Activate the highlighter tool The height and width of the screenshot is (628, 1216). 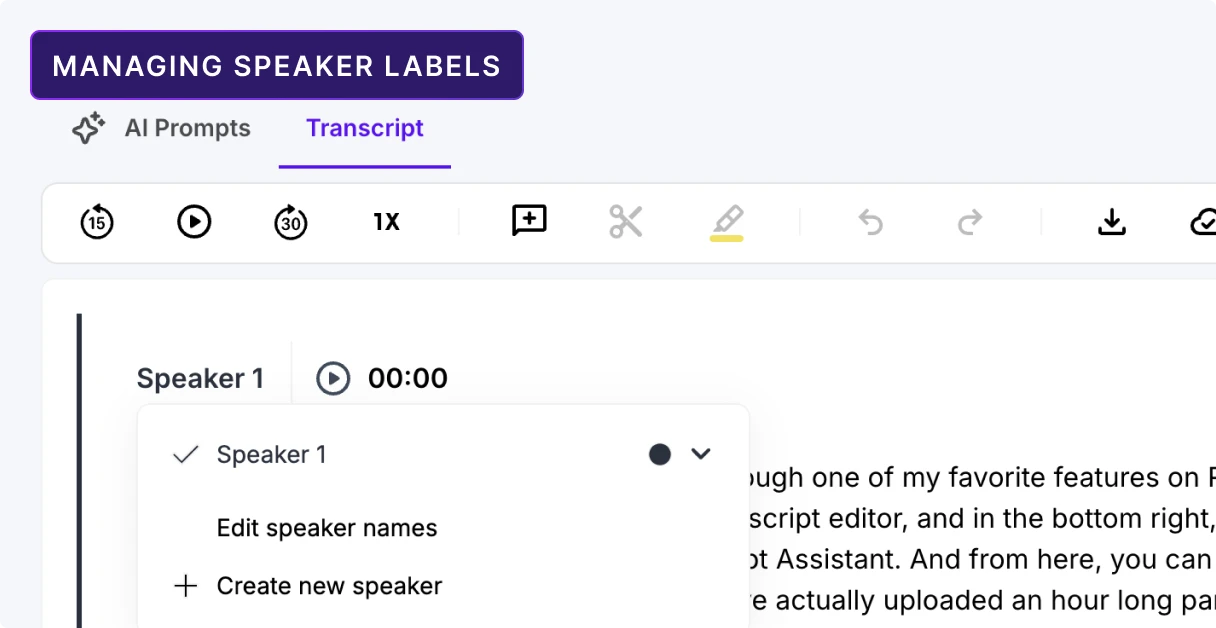[727, 222]
